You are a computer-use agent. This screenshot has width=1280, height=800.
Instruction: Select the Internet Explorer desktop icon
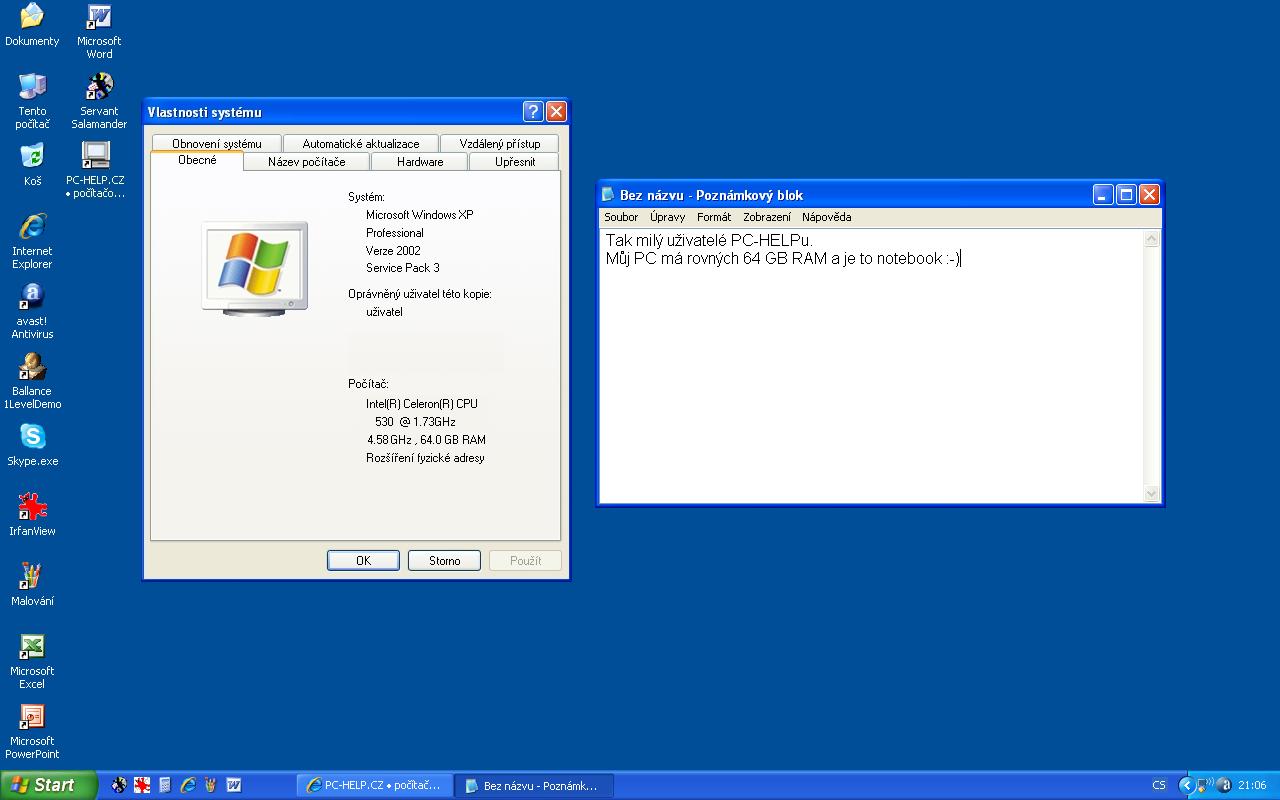coord(32,242)
